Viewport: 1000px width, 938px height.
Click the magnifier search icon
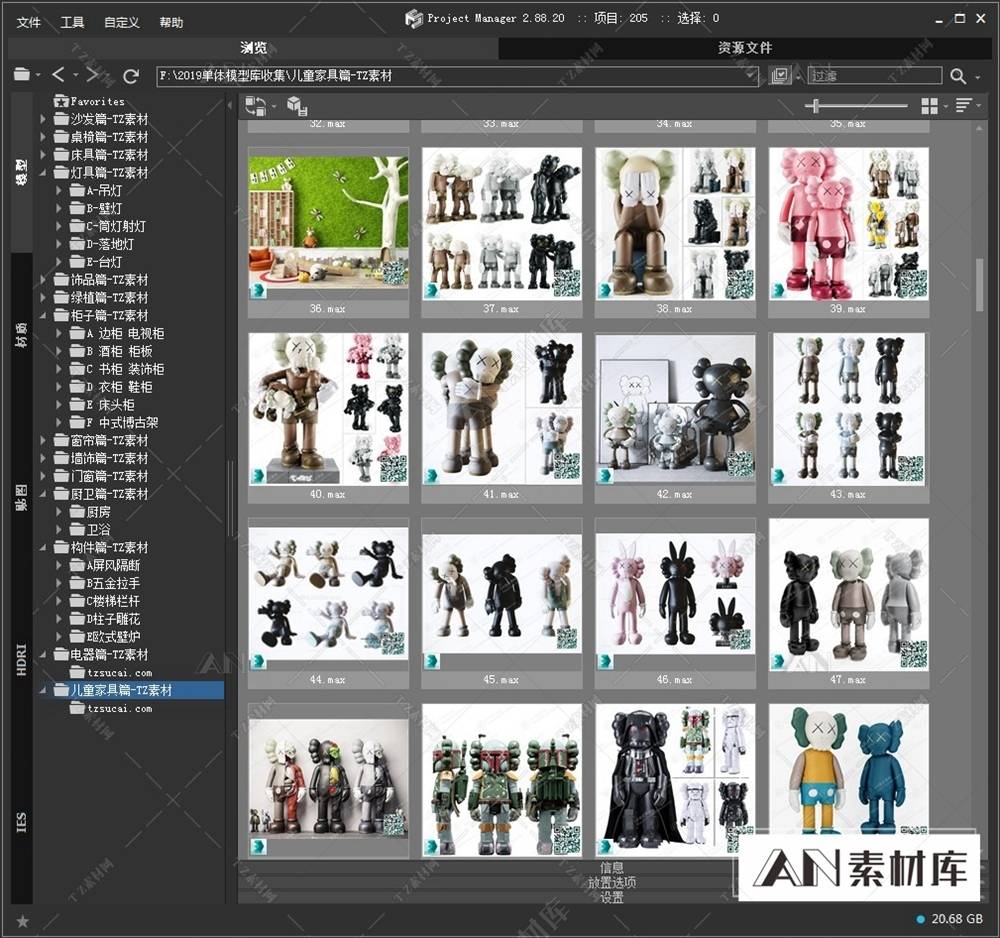(957, 76)
